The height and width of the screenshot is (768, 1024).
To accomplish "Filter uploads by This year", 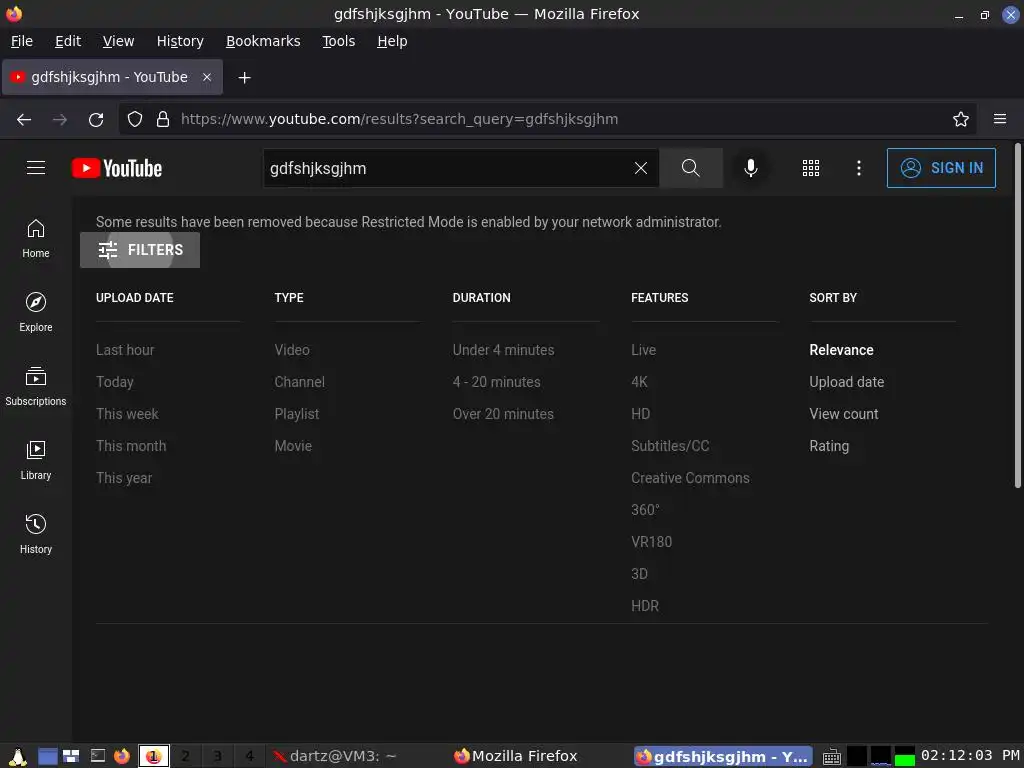I will click(123, 478).
